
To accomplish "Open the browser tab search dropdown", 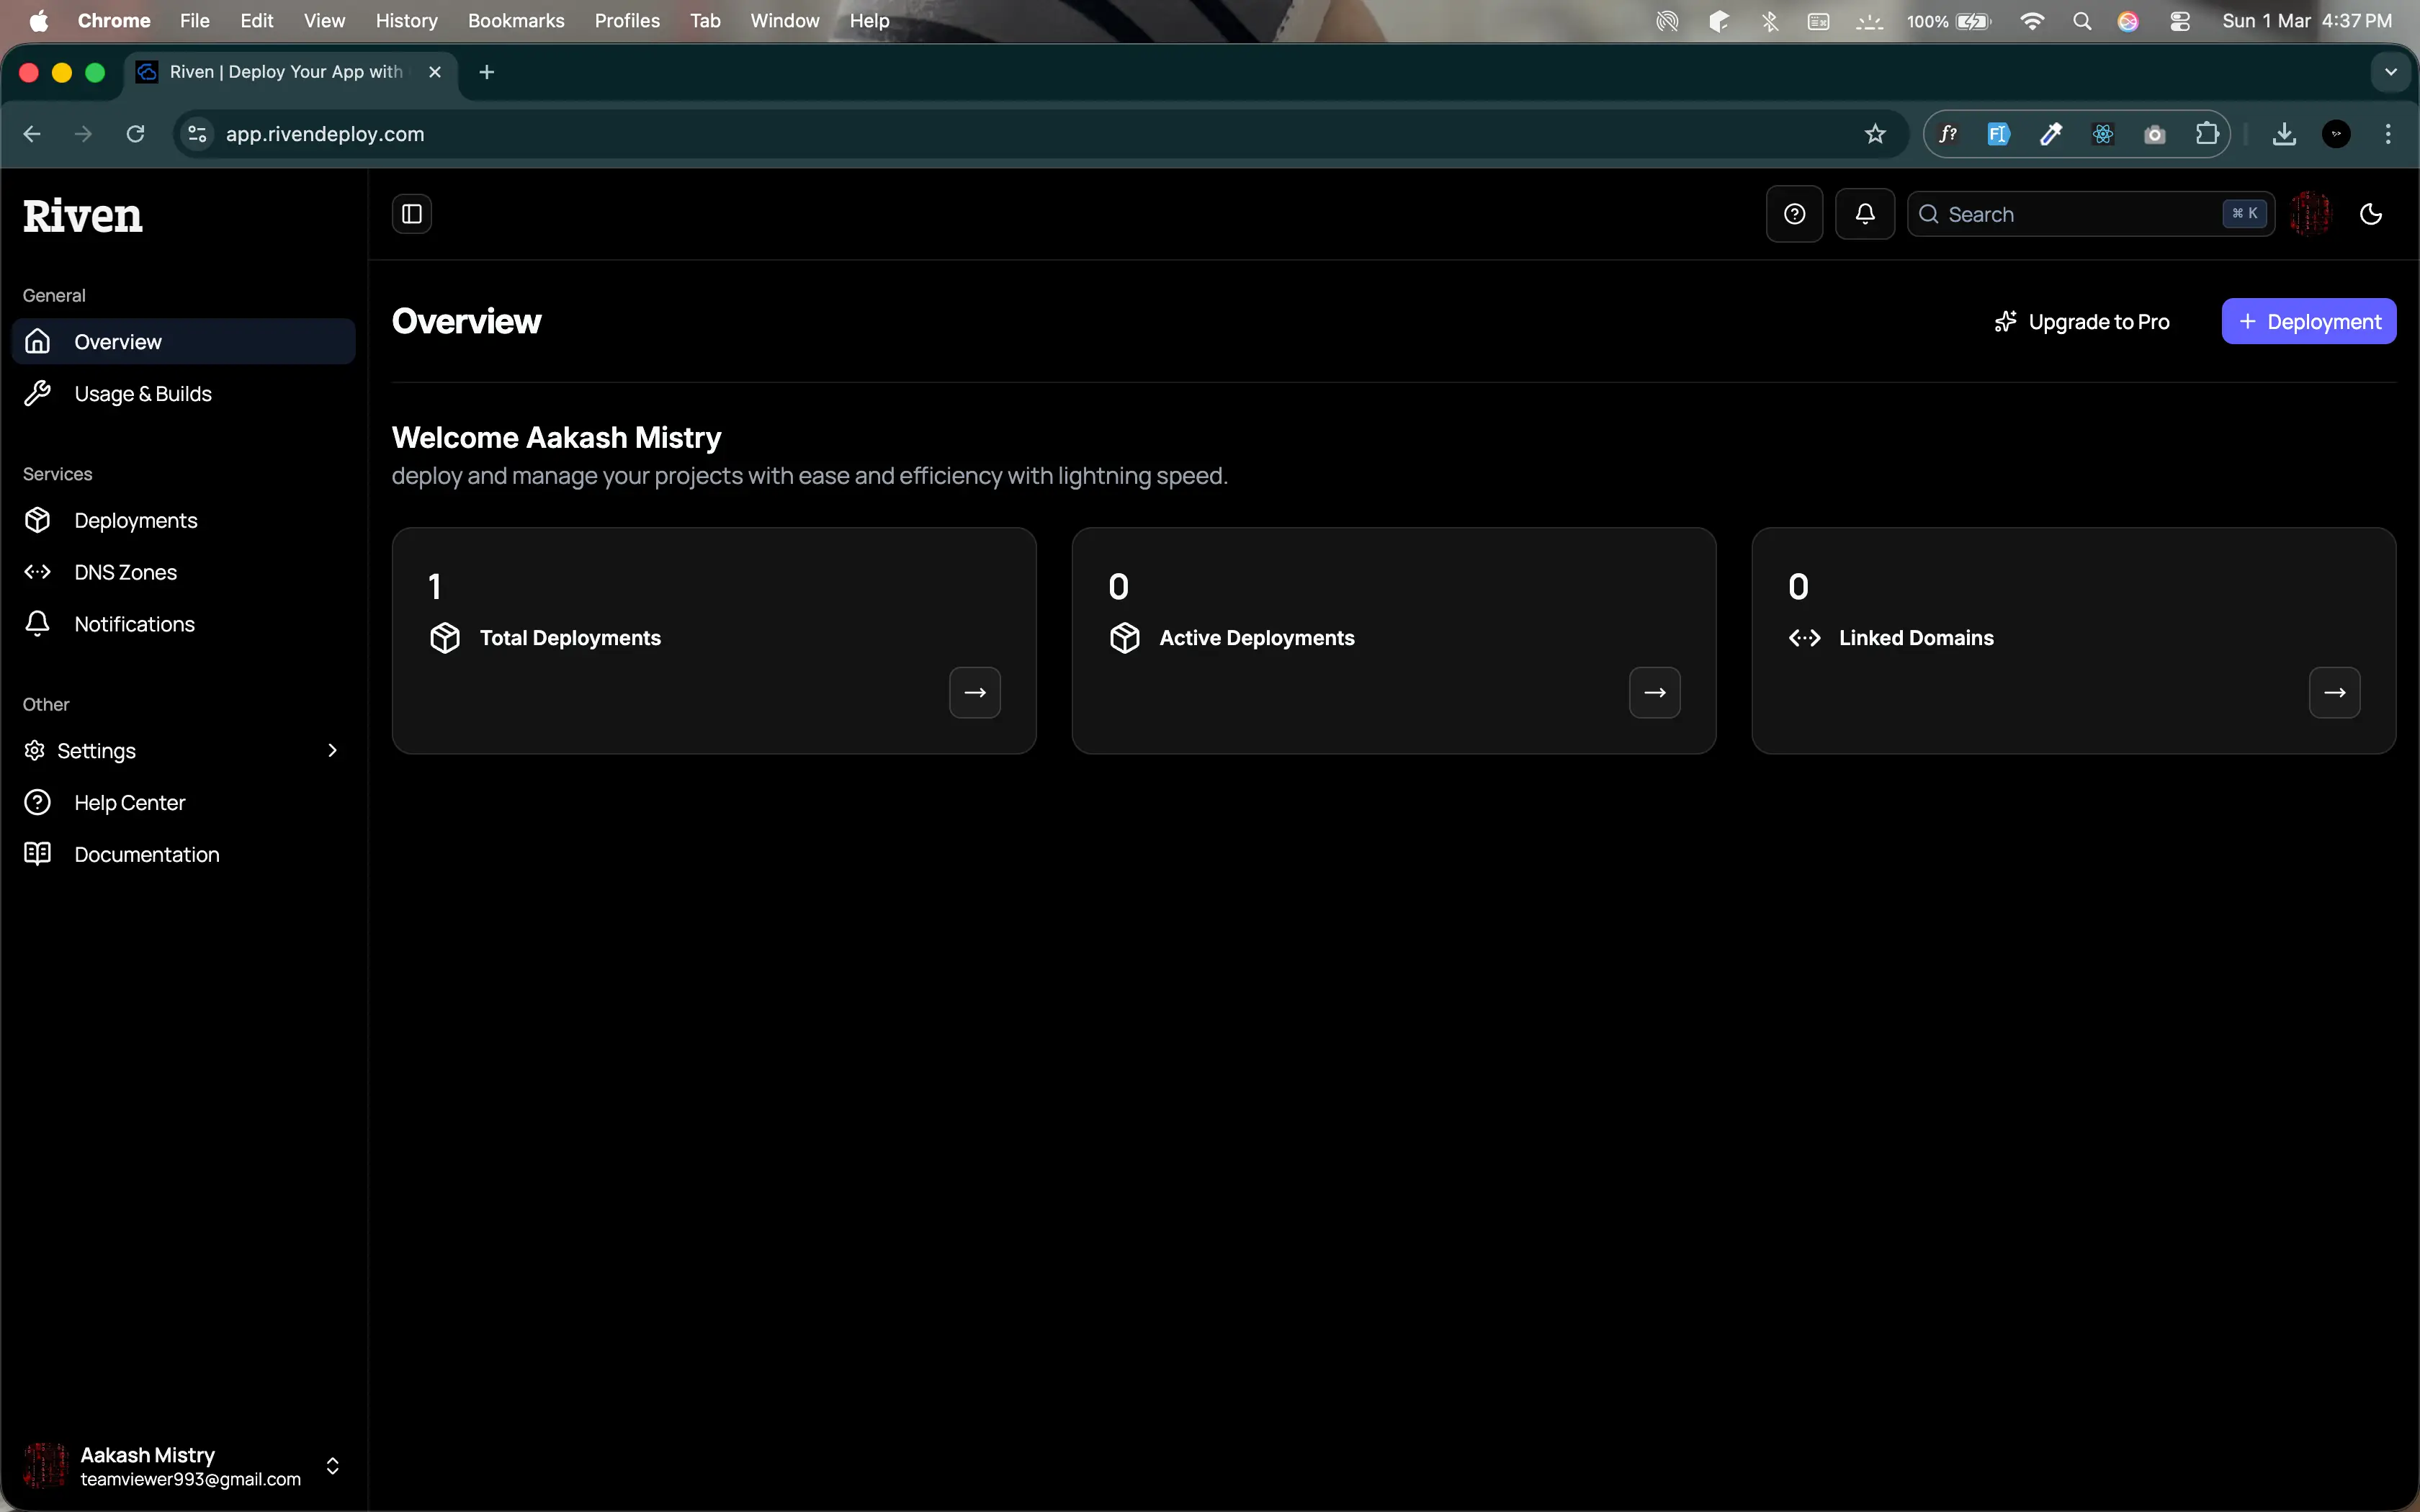I will [2391, 71].
